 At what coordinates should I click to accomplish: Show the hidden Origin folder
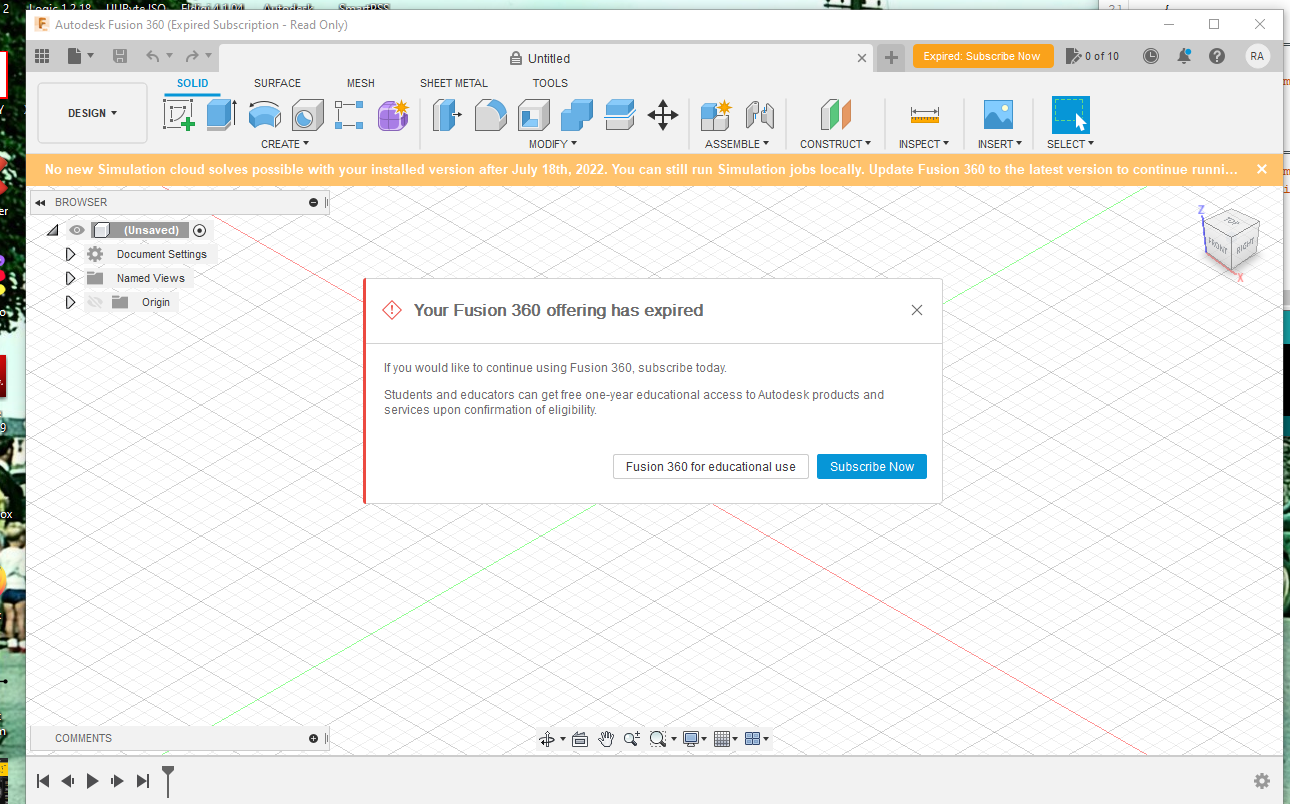click(95, 302)
